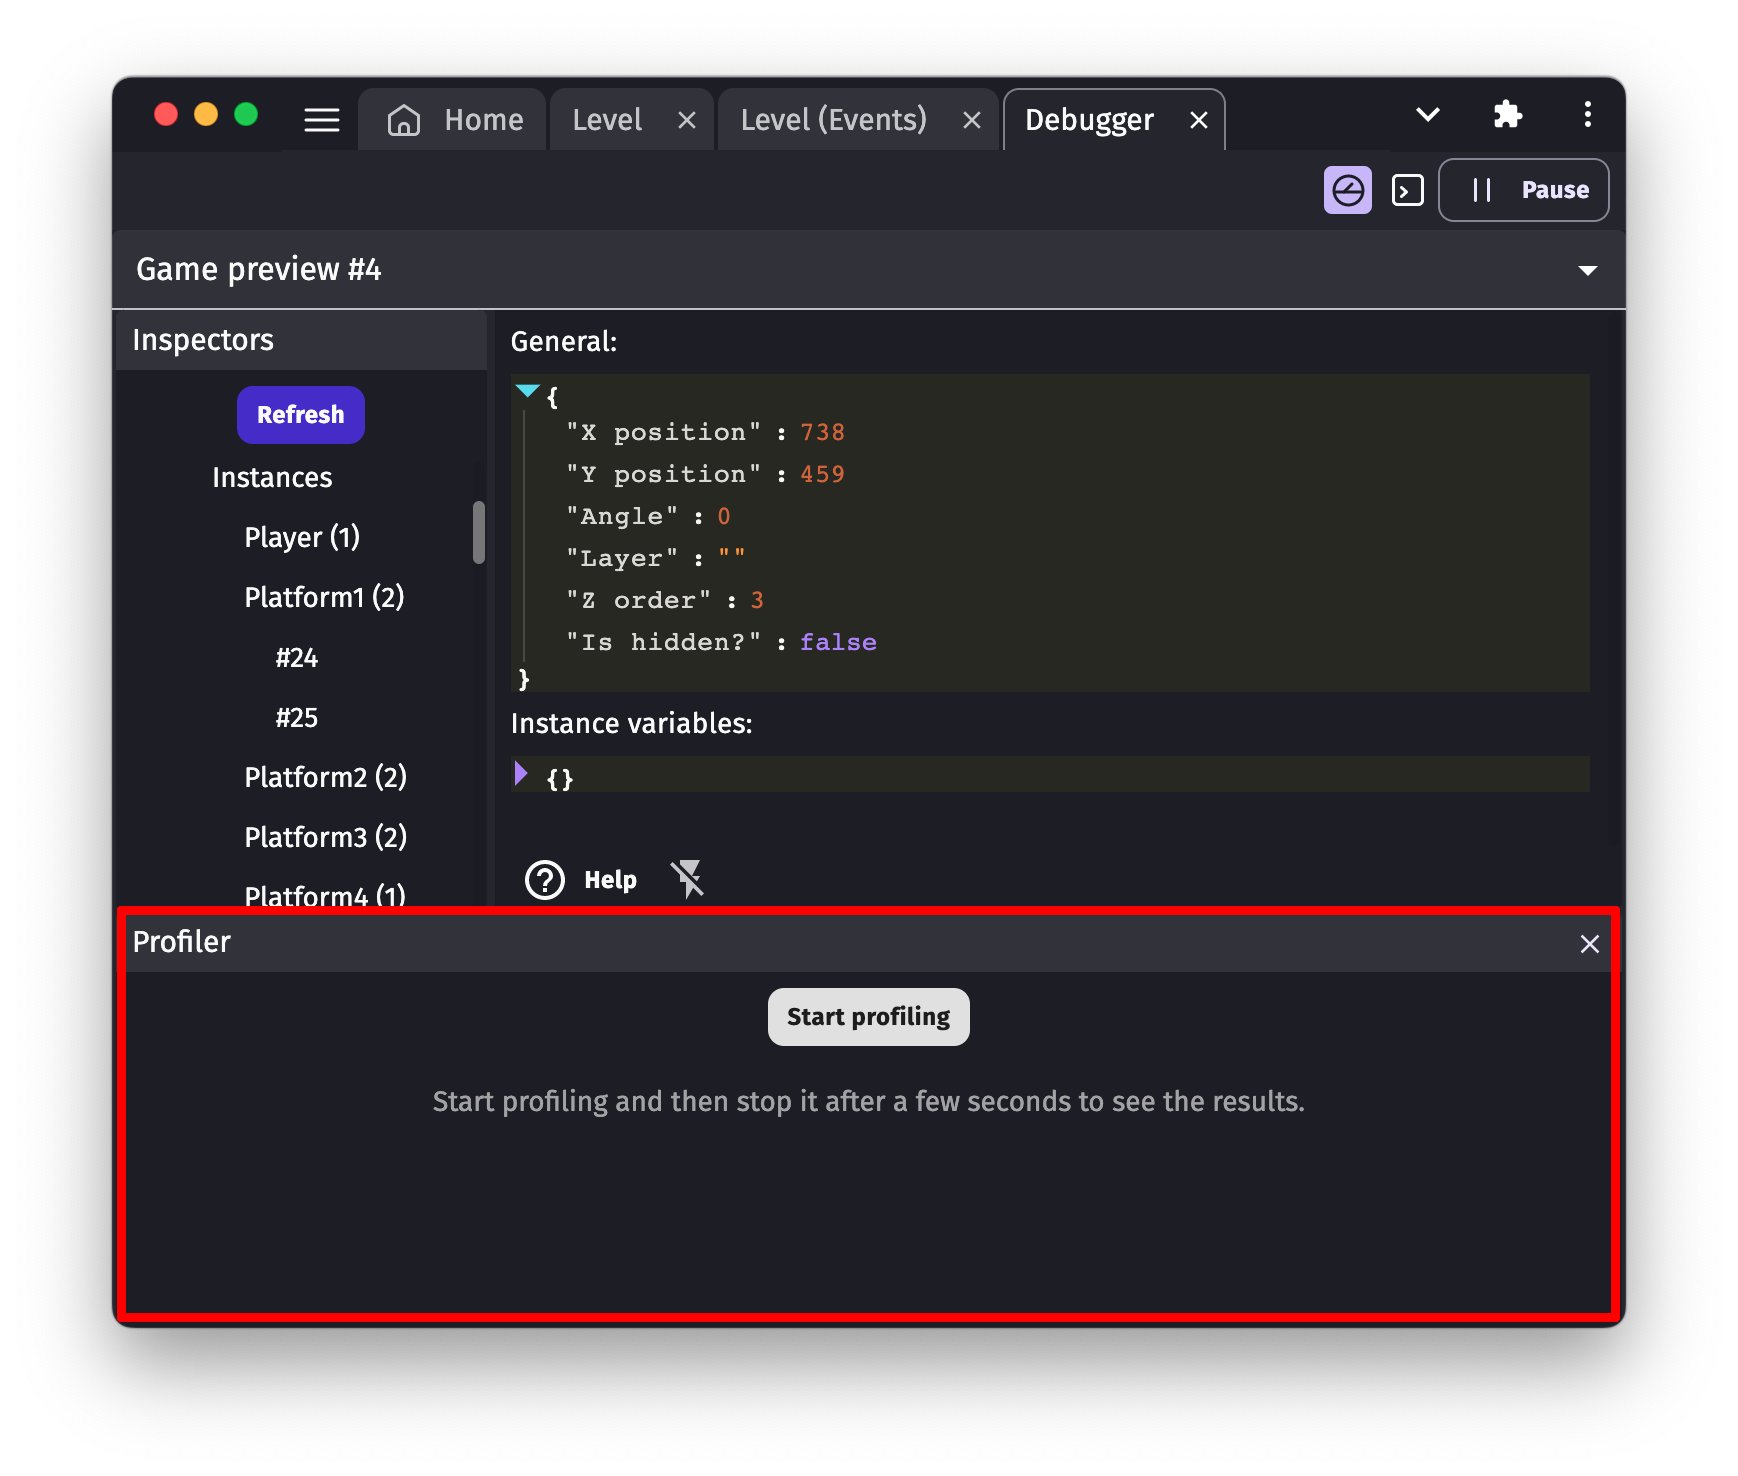Image resolution: width=1738 pixels, height=1476 pixels.
Task: Expand the Instance variables object
Action: [521, 773]
